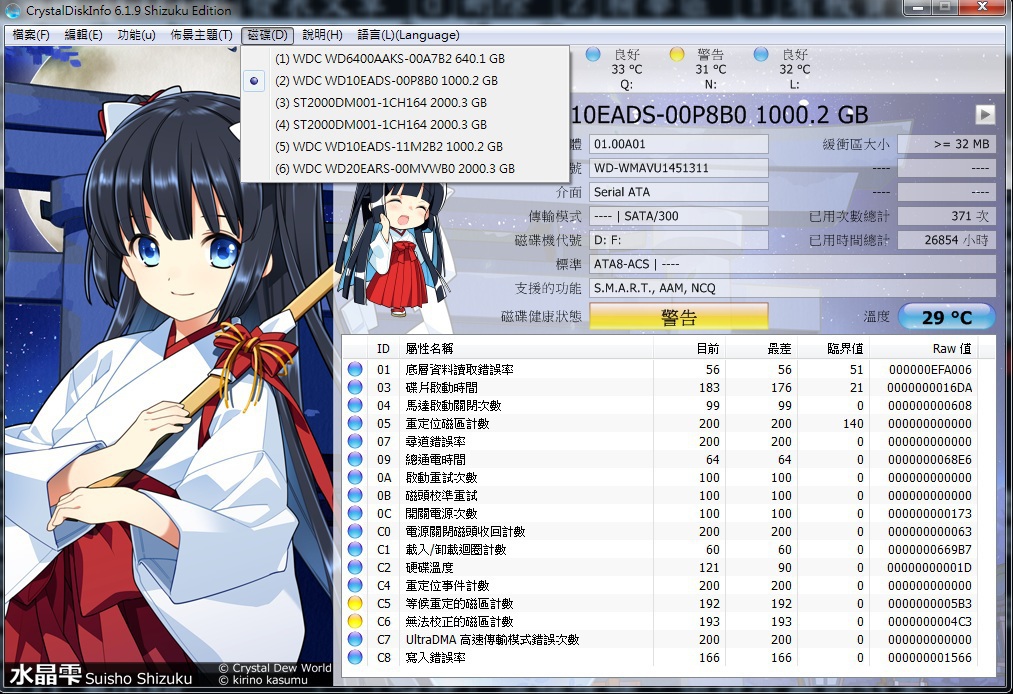Click the 目前 column header
Viewport: 1013px width, 694px height.
click(x=690, y=348)
